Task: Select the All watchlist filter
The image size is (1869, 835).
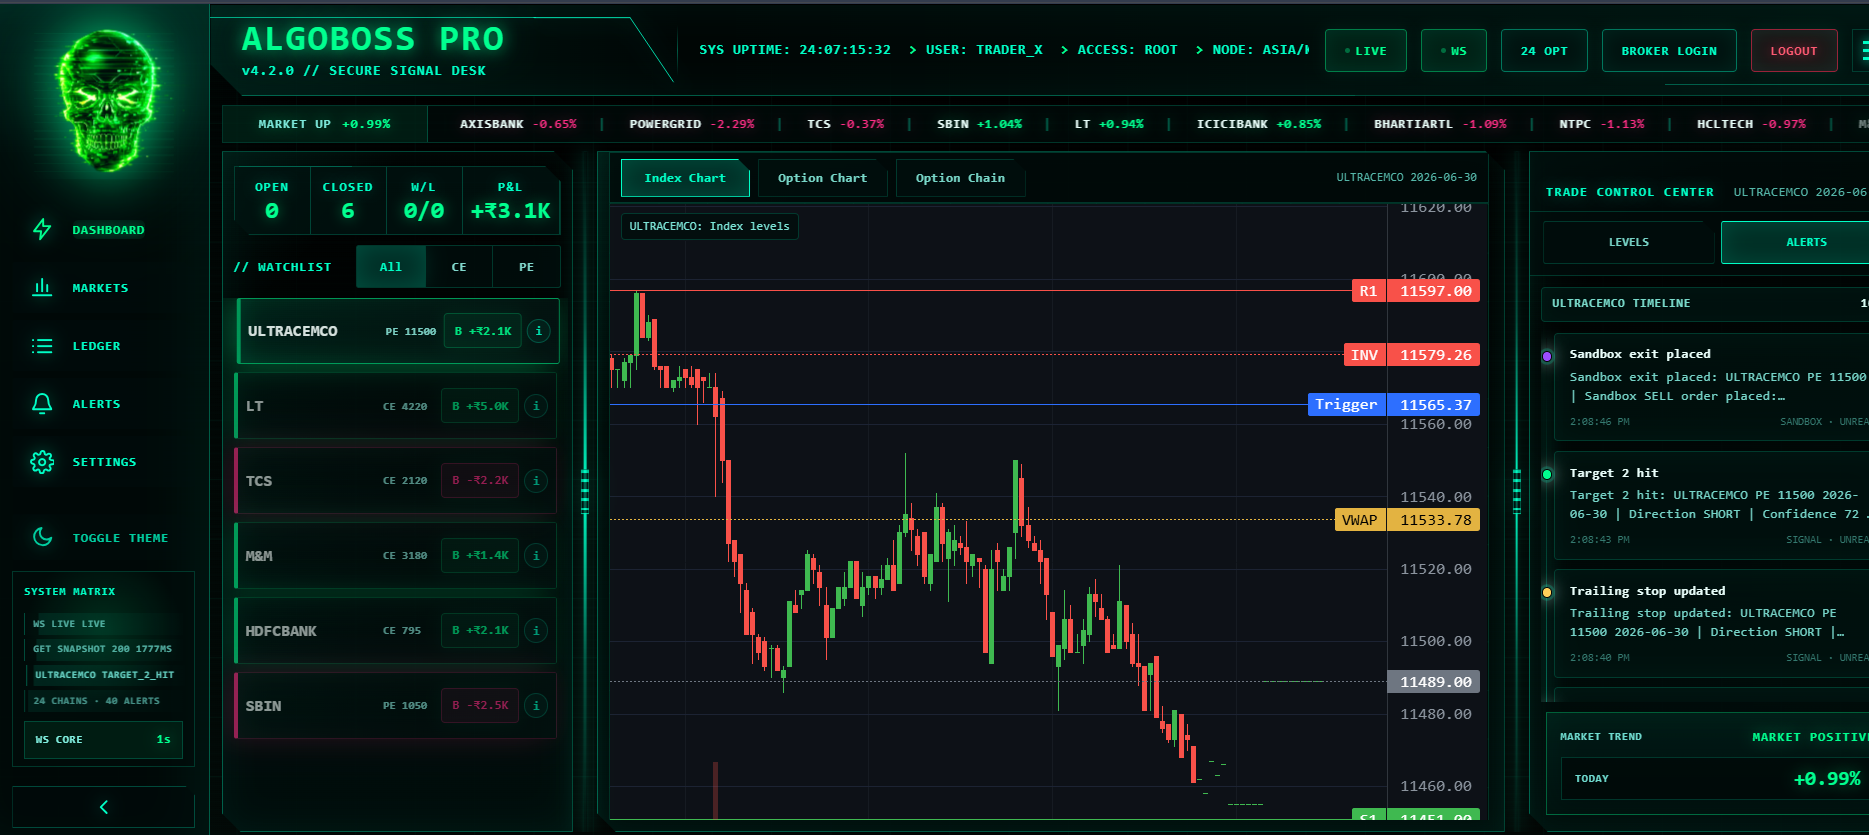Action: pos(391,267)
